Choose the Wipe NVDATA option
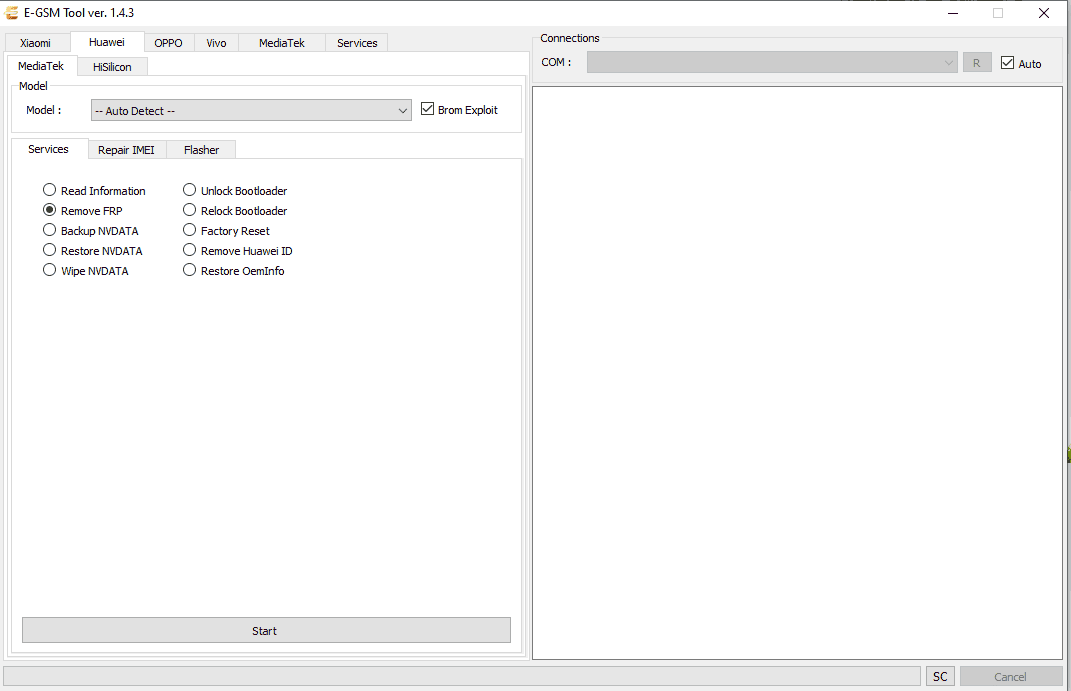1071x691 pixels. pos(85,270)
